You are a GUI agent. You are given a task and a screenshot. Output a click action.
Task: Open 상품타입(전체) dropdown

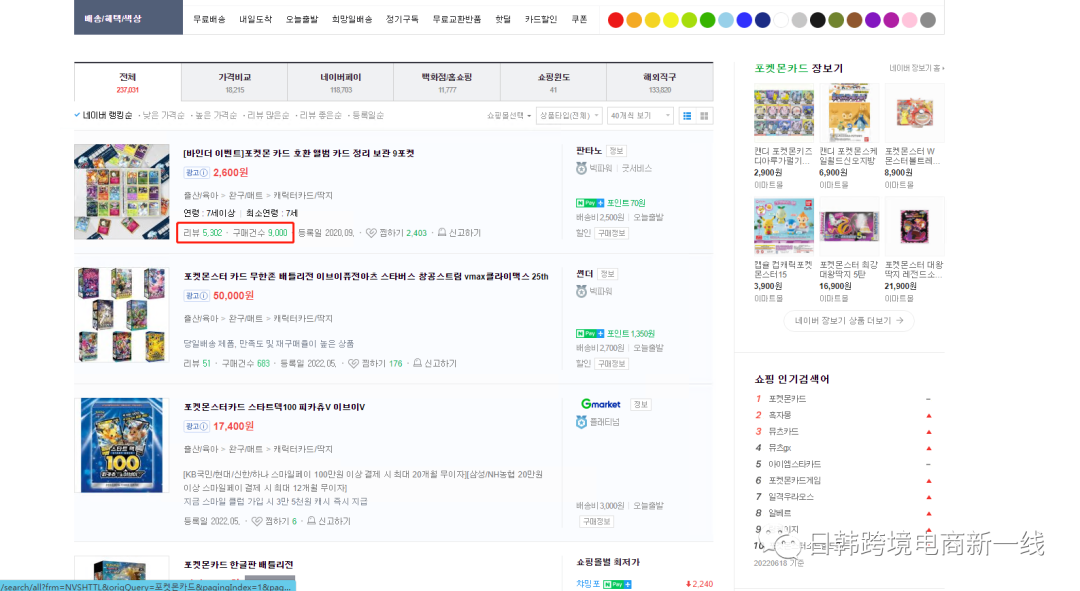569,116
